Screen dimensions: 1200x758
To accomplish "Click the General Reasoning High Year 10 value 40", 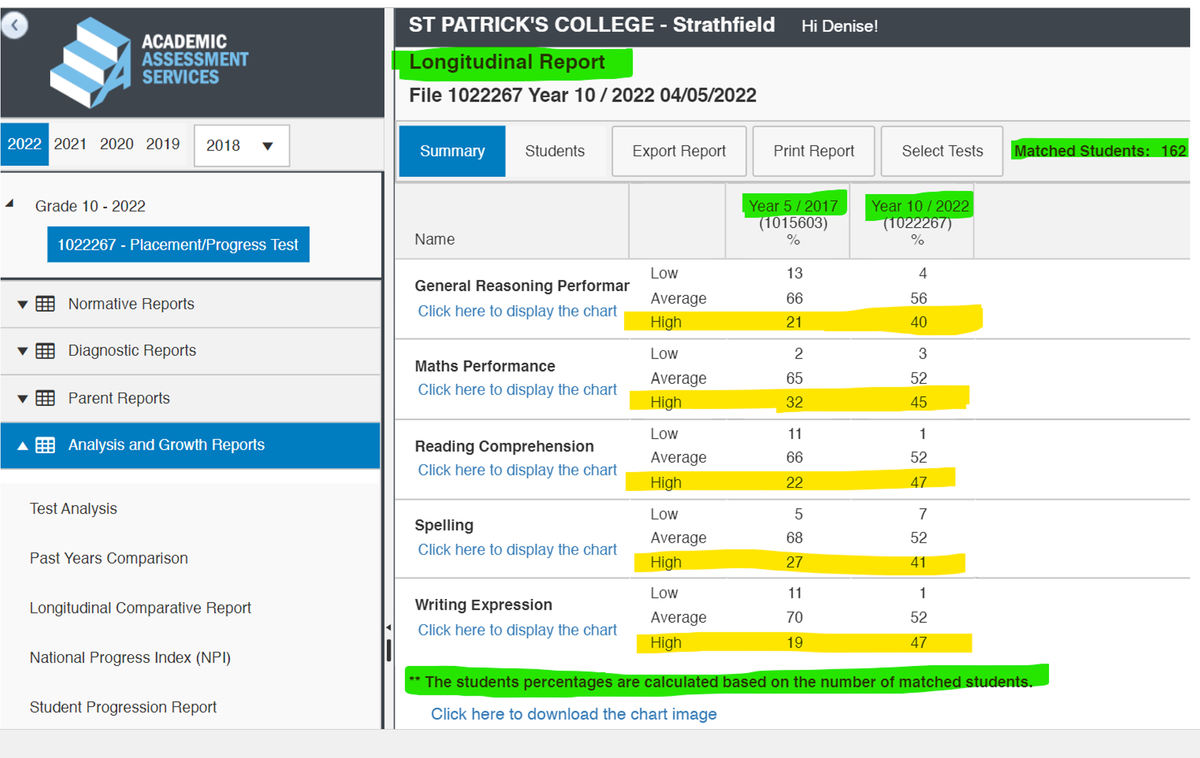I will click(x=919, y=322).
